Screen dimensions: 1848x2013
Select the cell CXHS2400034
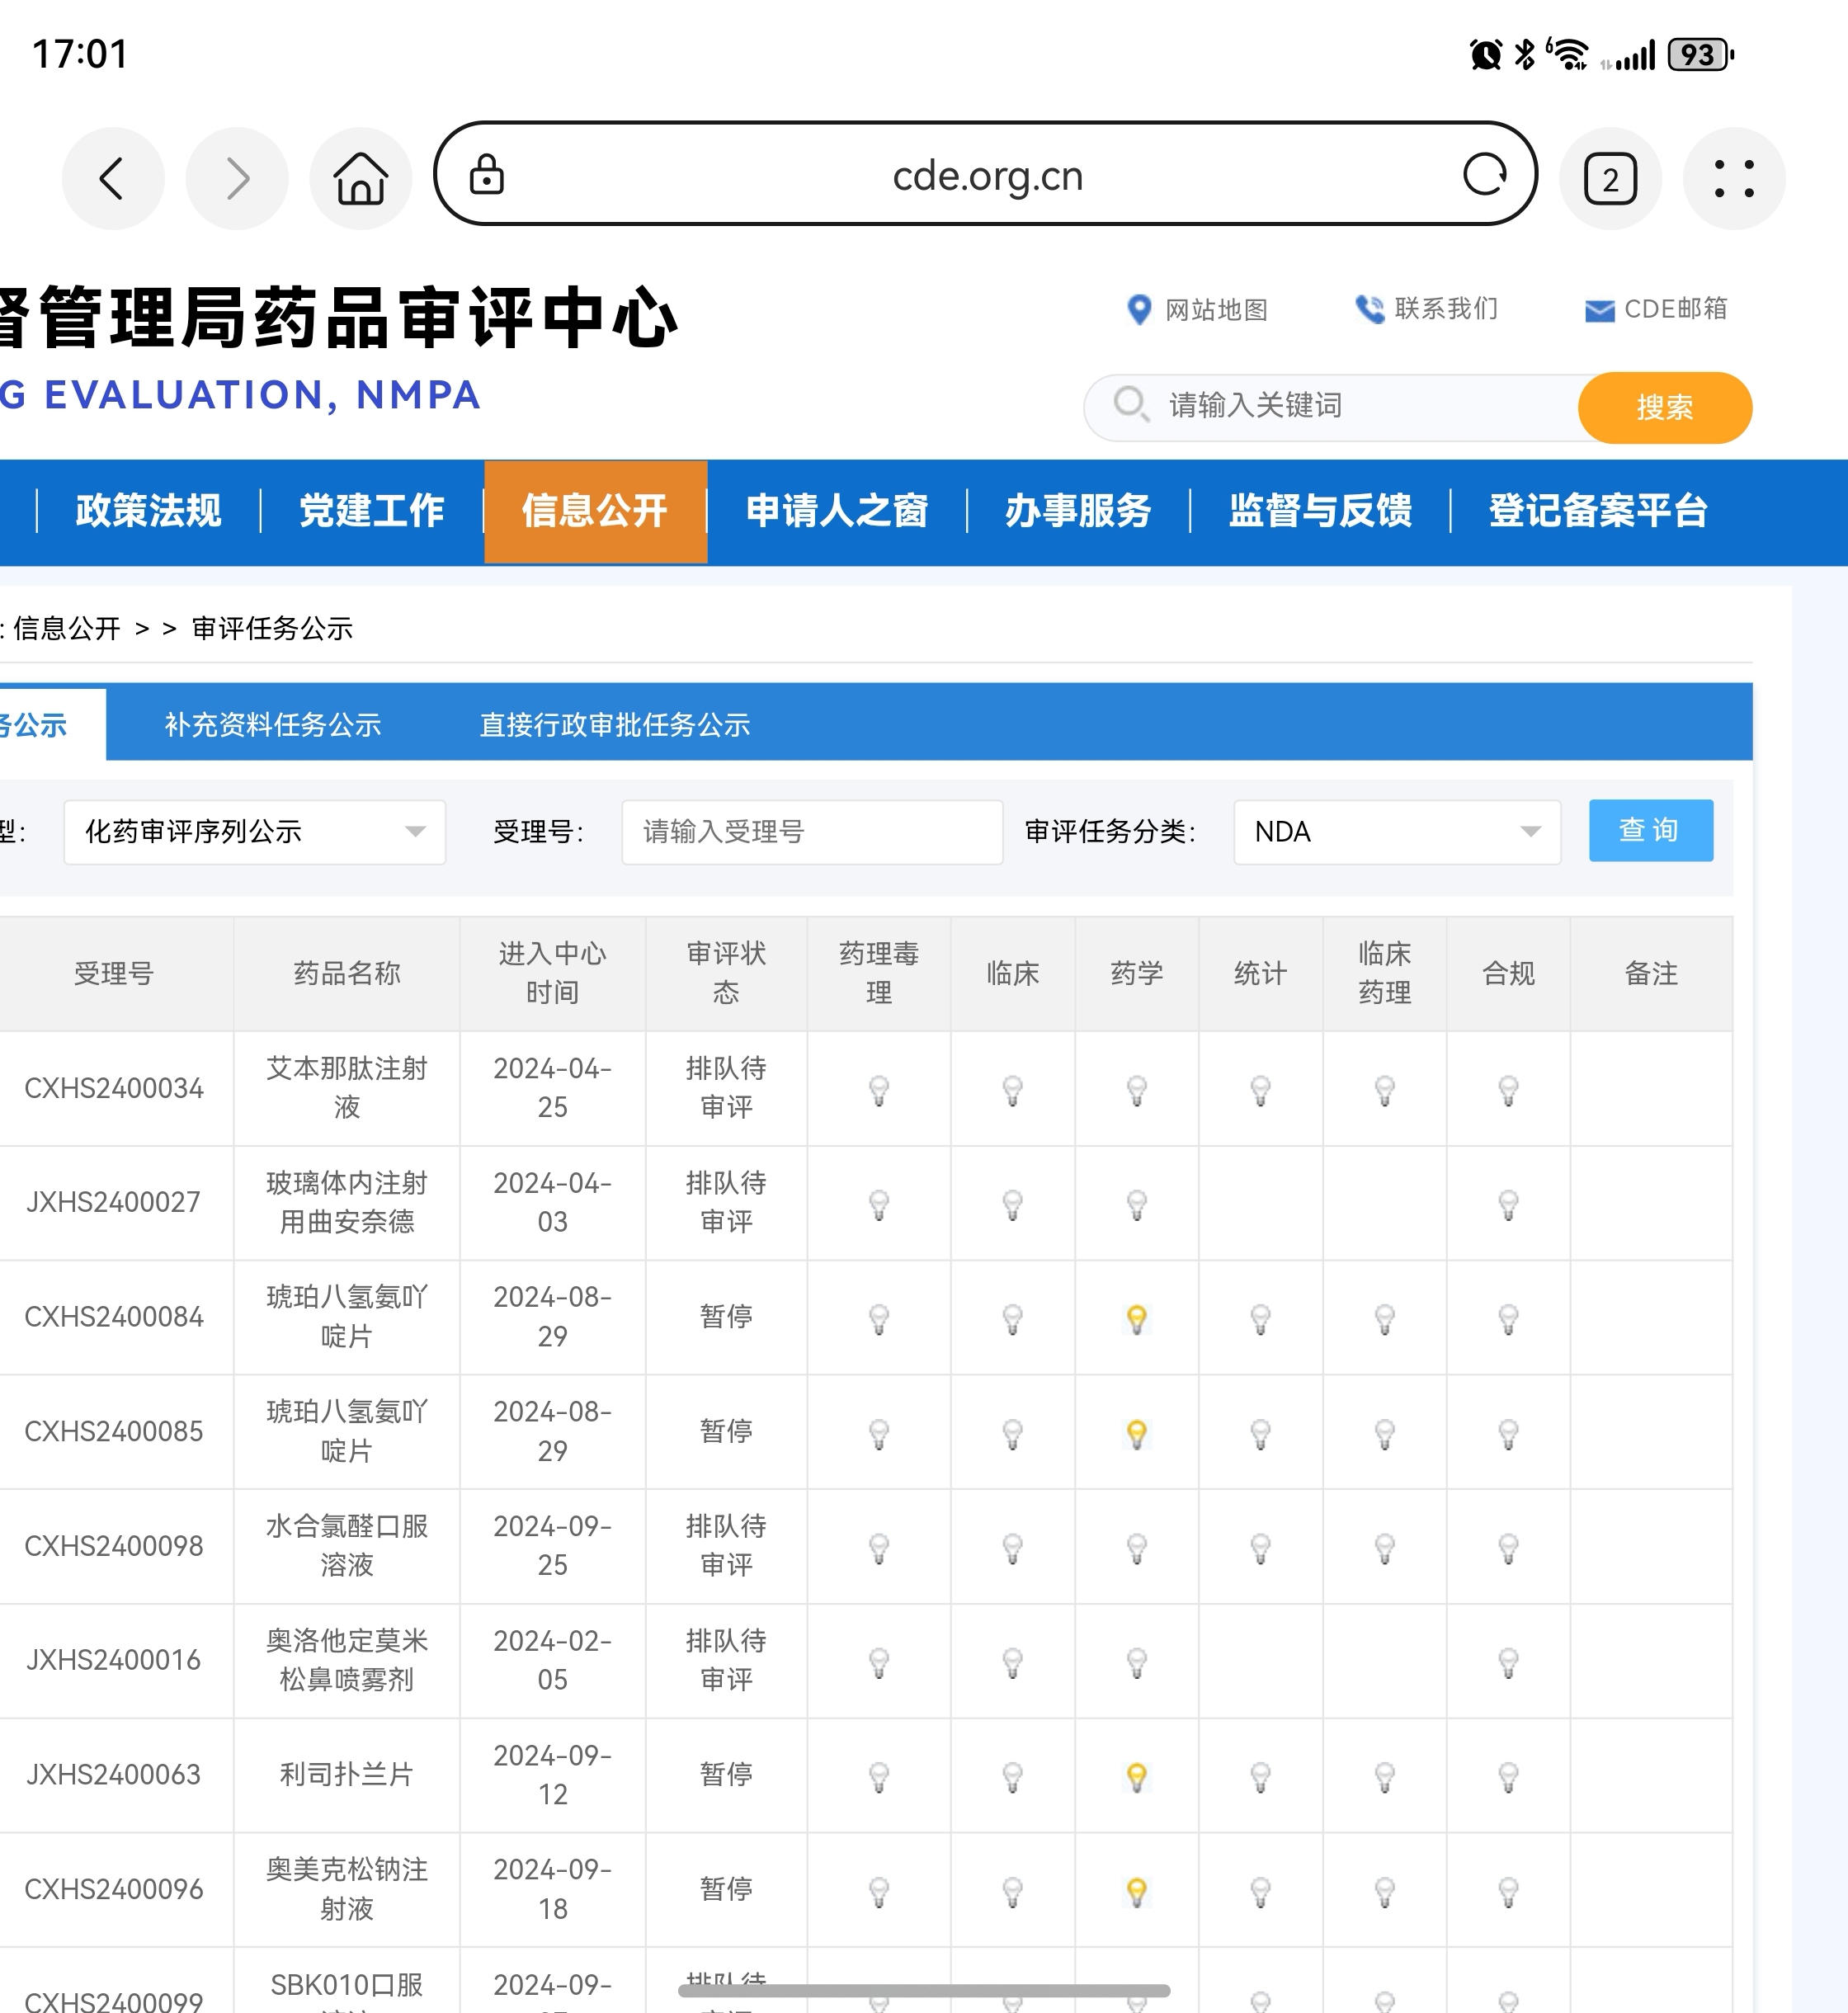click(114, 1088)
